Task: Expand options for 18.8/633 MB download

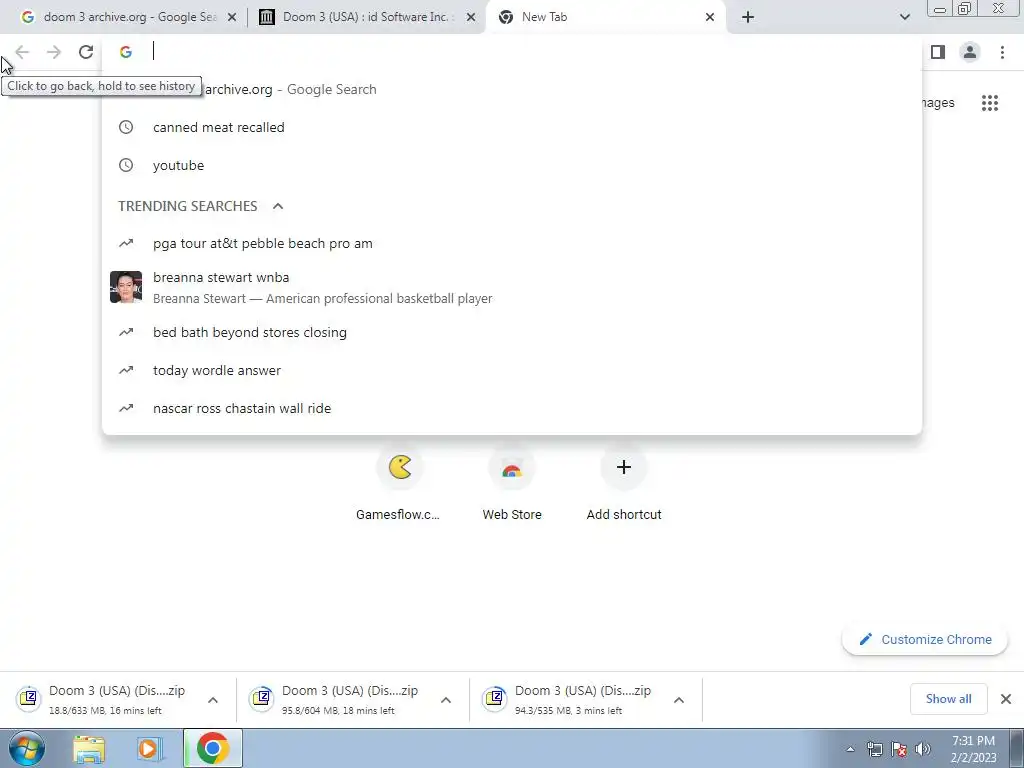Action: tap(213, 700)
